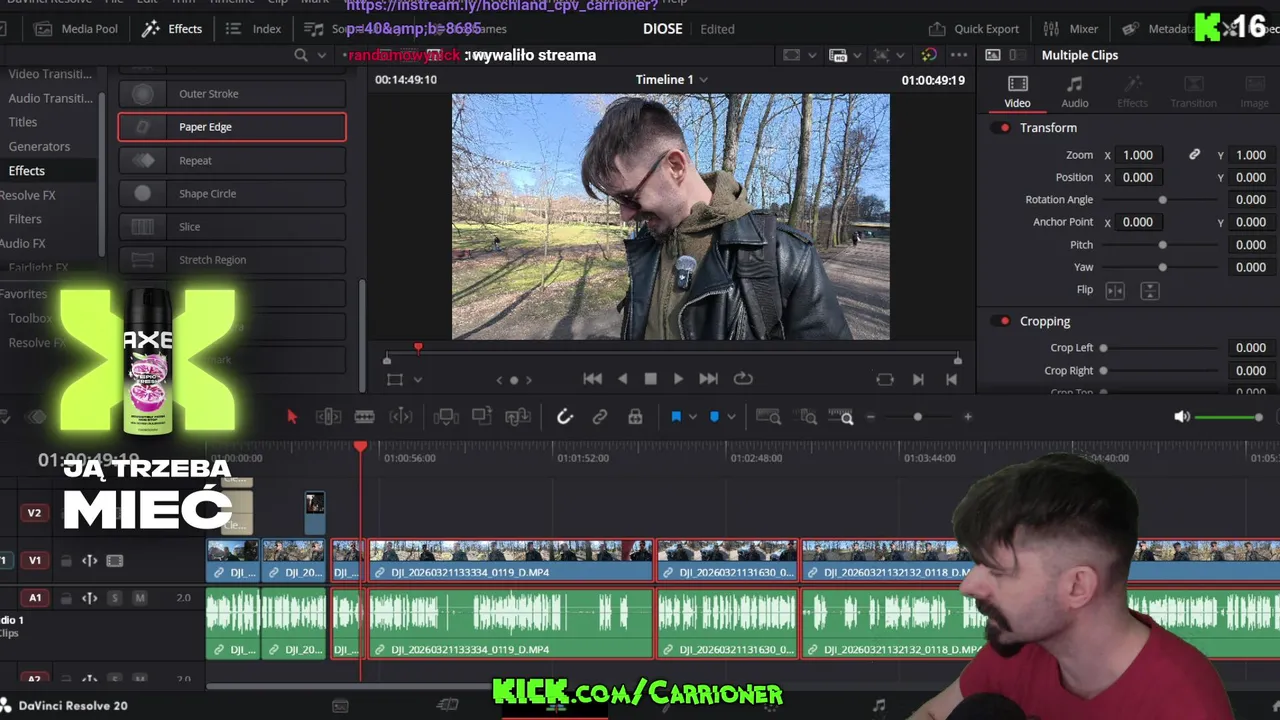Click the Replace Clip toolbar icon
Viewport: 1280px width, 720px height.
518,417
